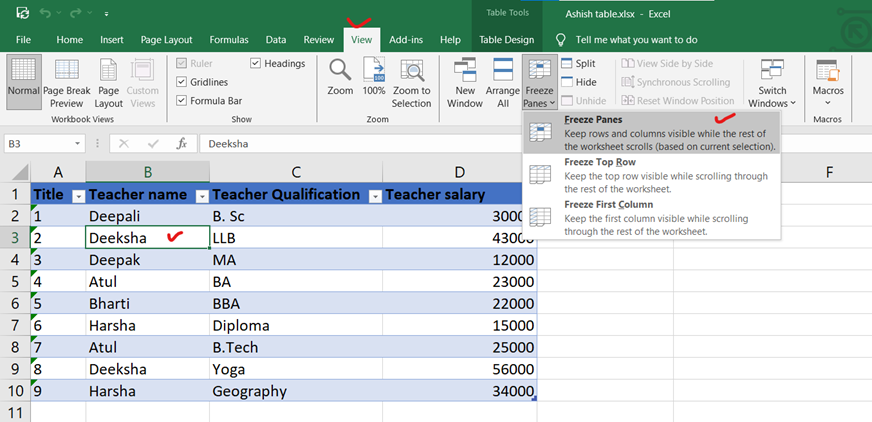The image size is (872, 422).
Task: Disable the Headings checkbox
Action: click(256, 63)
